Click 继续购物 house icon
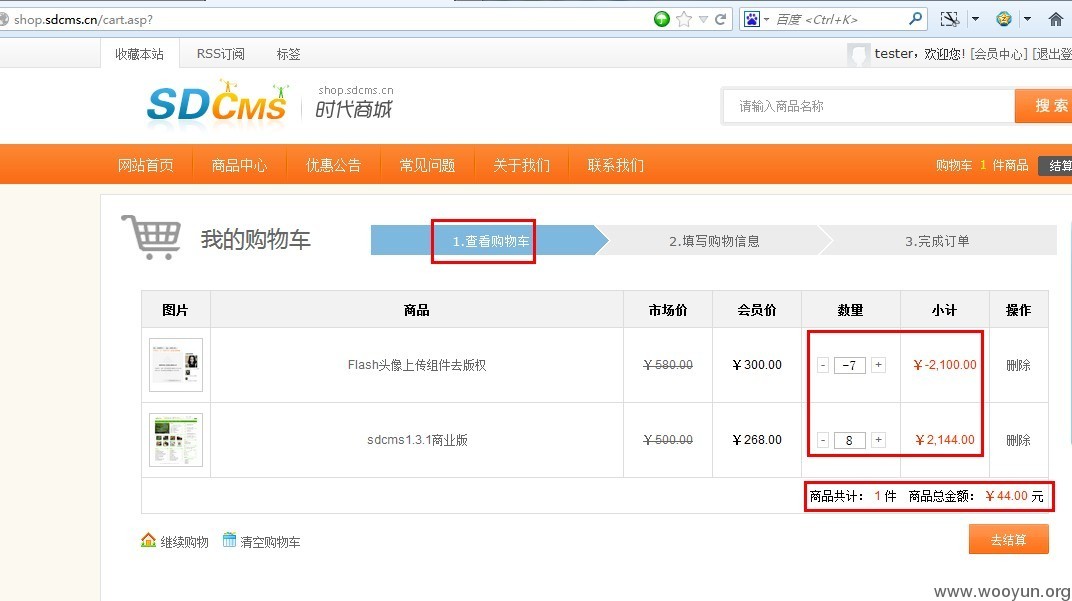 pyautogui.click(x=148, y=540)
